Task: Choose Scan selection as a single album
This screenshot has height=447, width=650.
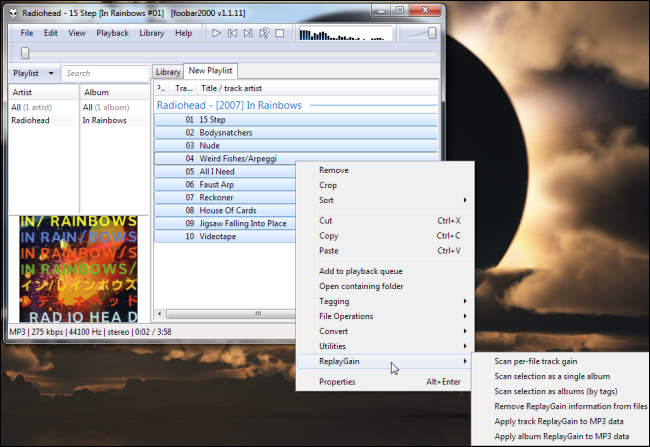Action: click(560, 377)
